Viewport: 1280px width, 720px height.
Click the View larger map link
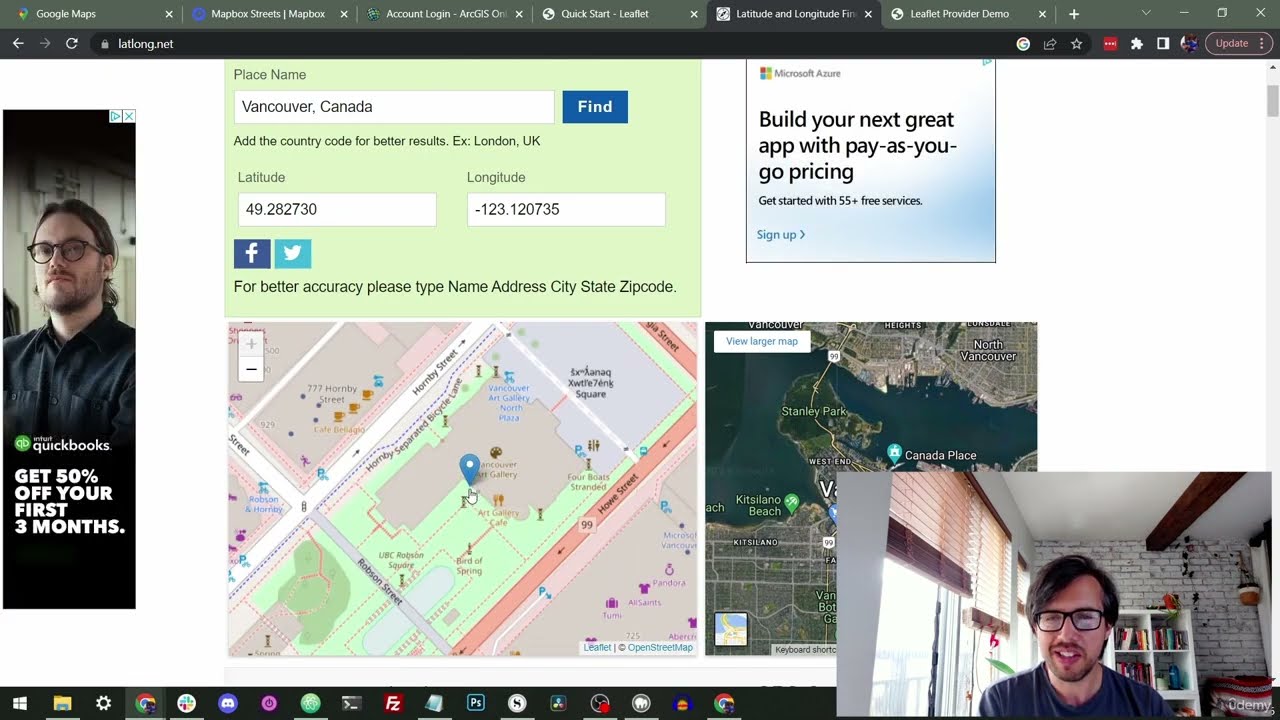click(x=762, y=341)
